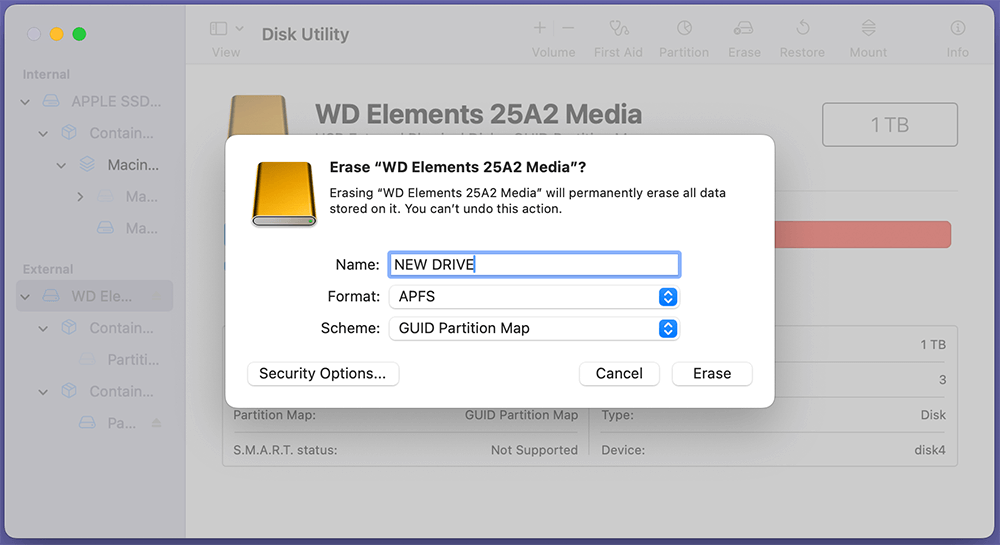Click the Not Supported S.M.A.R.T. value
This screenshot has width=1000, height=545.
point(534,450)
